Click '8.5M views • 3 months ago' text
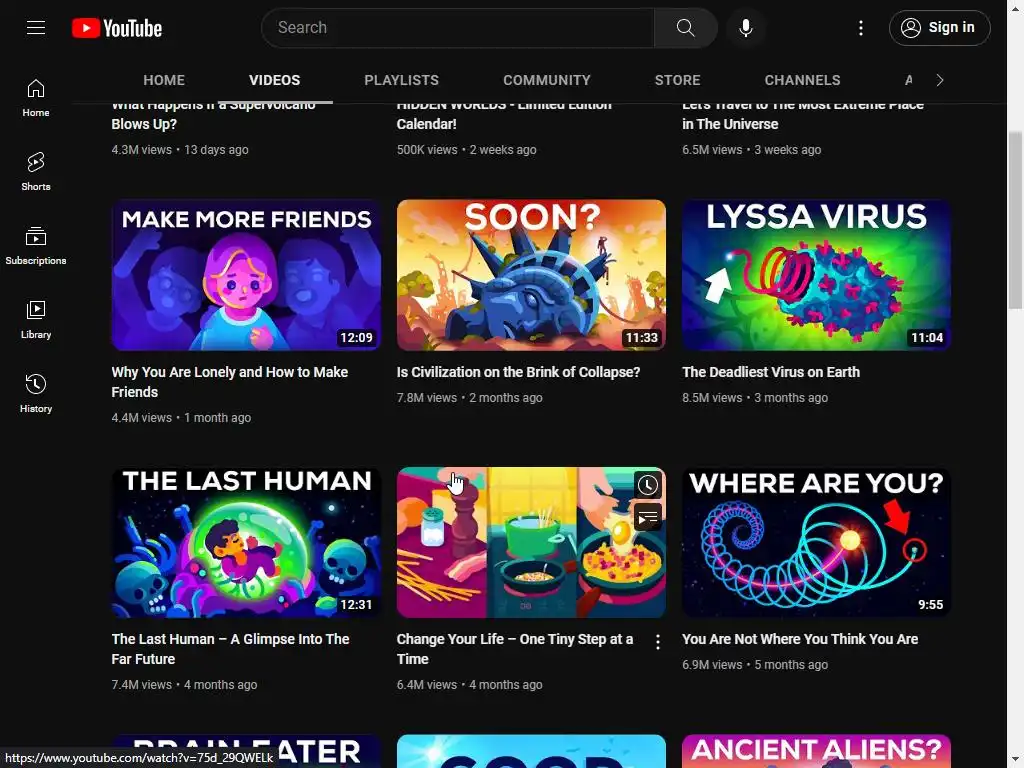Viewport: 1024px width, 768px height. click(x=755, y=398)
